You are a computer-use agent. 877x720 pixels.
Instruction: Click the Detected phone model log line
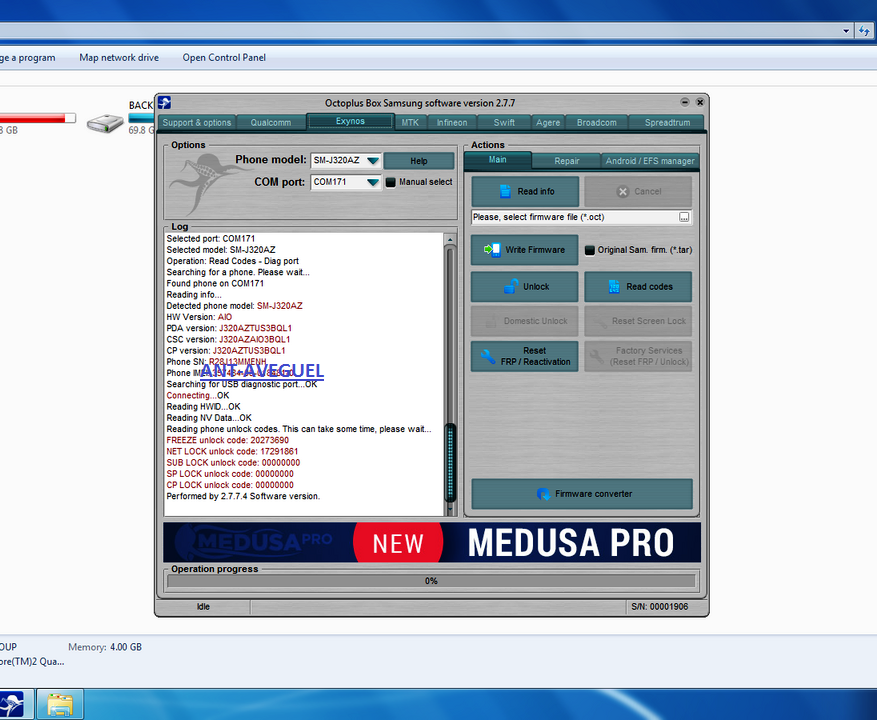tap(234, 306)
